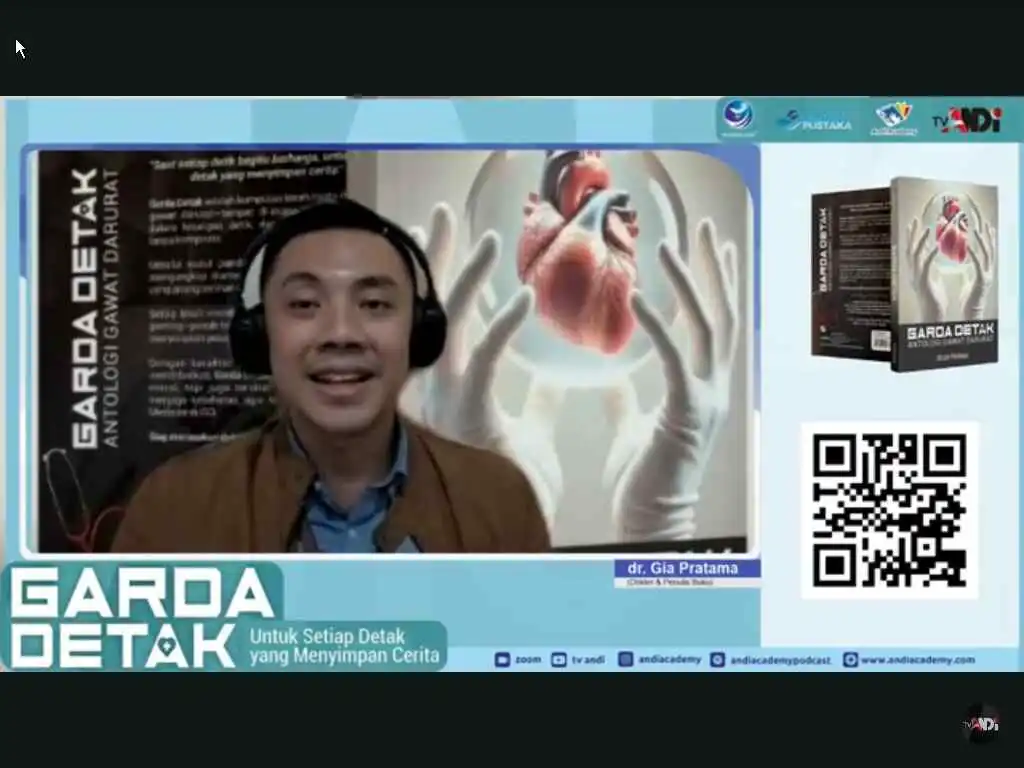Click the icon beside andiacademypodcast
1024x768 pixels.
click(x=717, y=660)
